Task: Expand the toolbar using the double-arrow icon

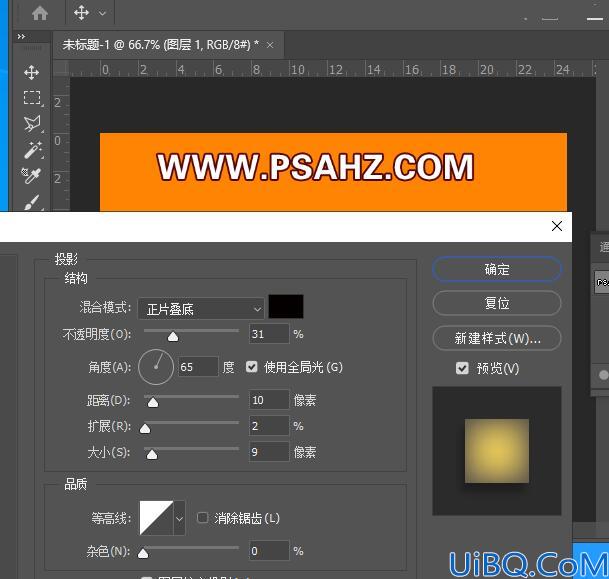Action: (x=21, y=37)
